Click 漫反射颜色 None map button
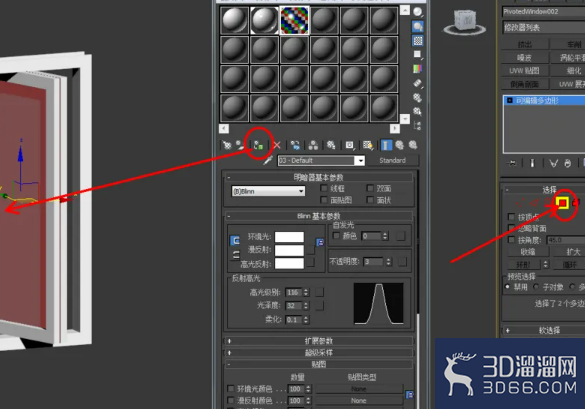The image size is (585, 409). point(359,400)
